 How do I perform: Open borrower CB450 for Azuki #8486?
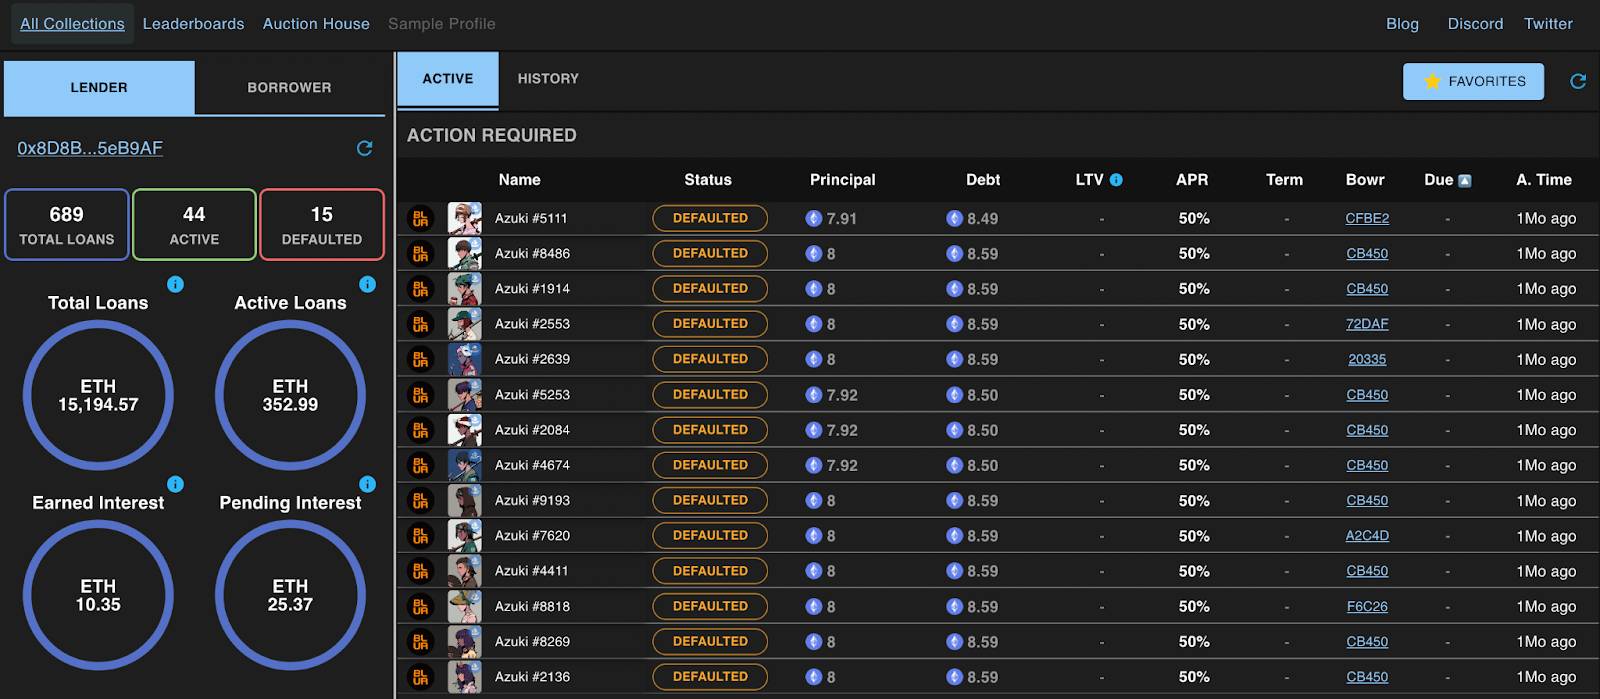point(1367,253)
